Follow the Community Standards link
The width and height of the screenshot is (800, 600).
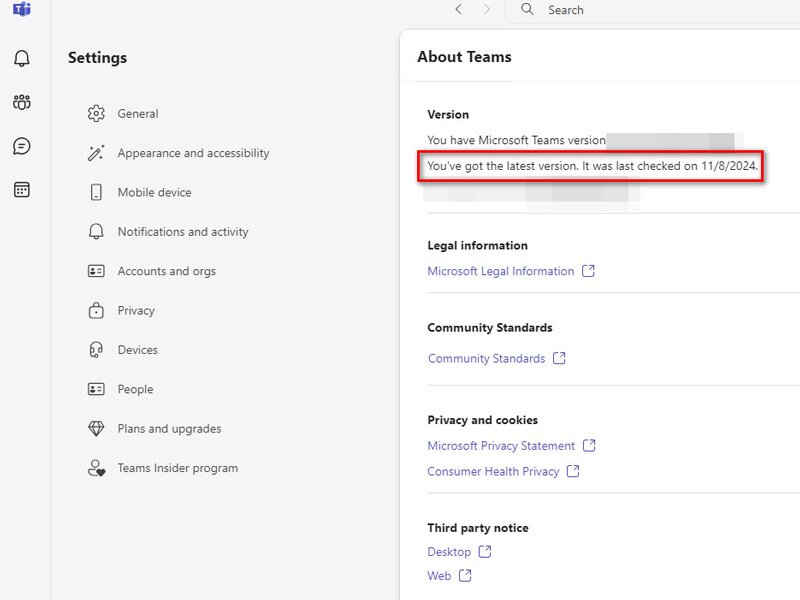(487, 358)
